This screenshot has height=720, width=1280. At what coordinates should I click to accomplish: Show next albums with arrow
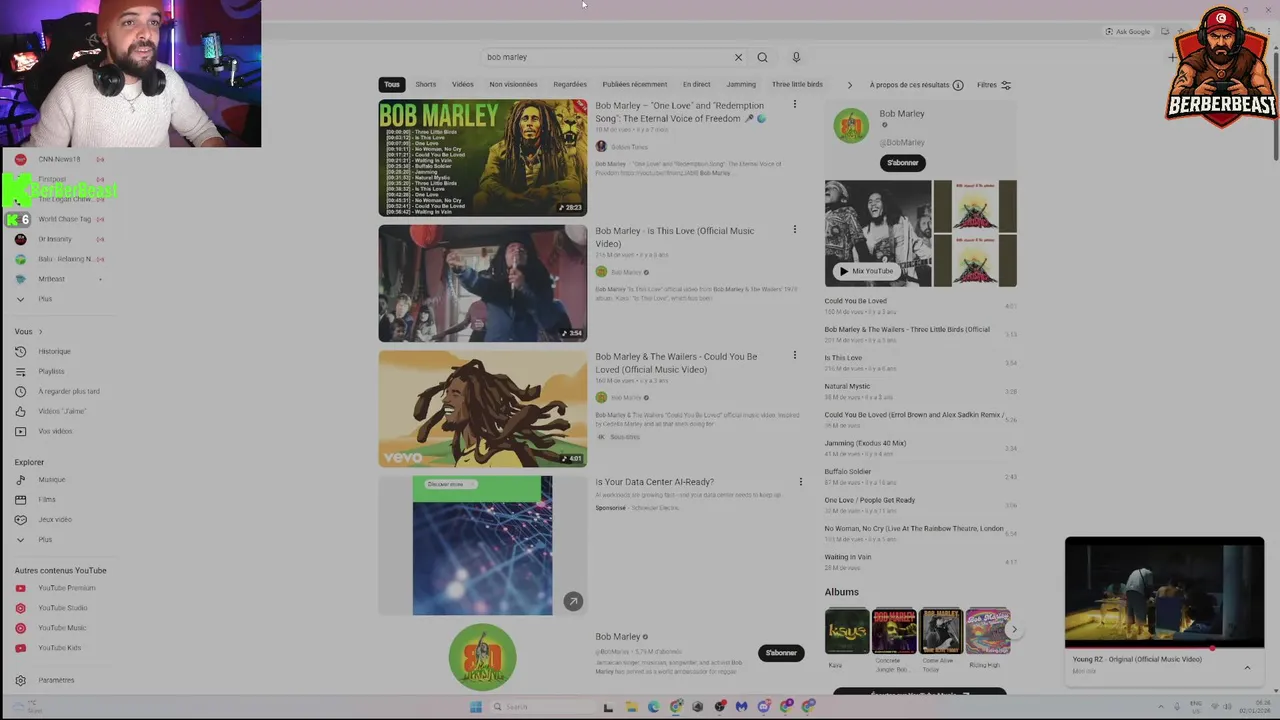1014,630
